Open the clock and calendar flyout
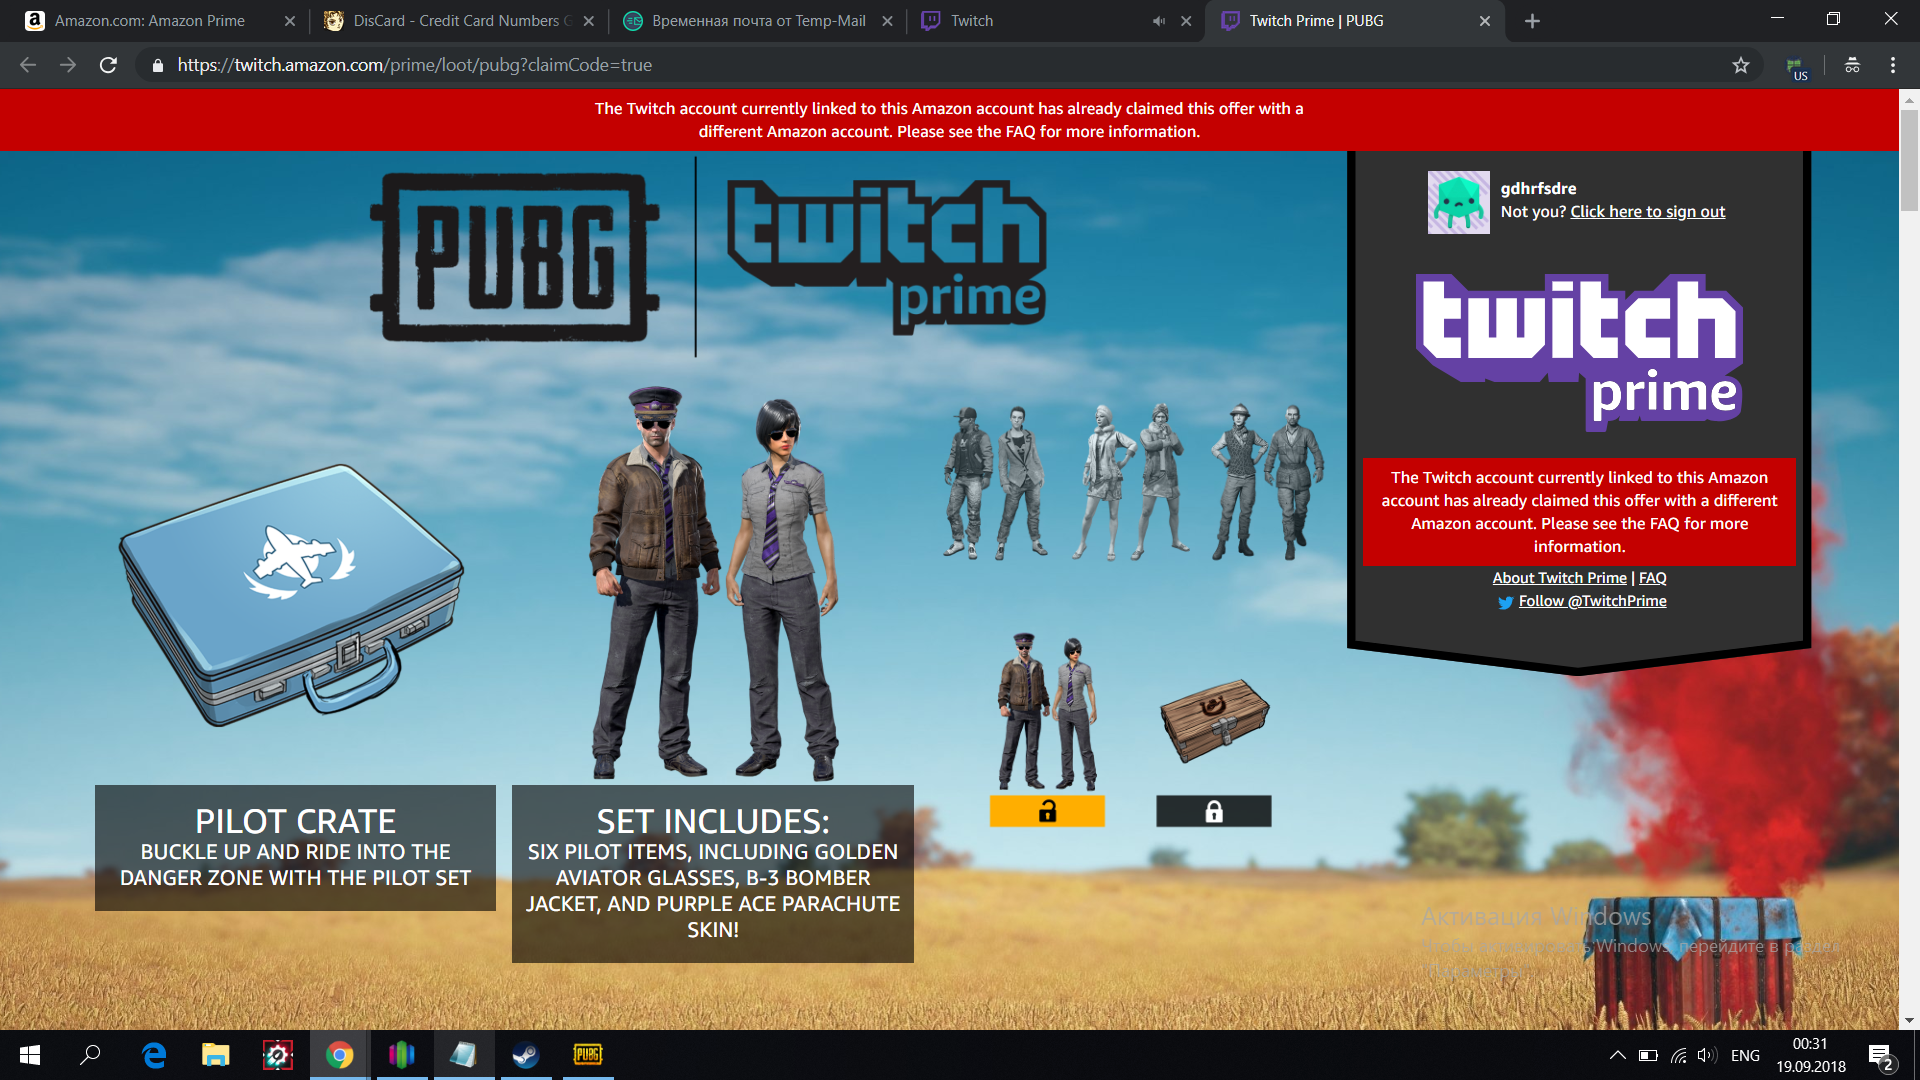 (x=1811, y=1055)
